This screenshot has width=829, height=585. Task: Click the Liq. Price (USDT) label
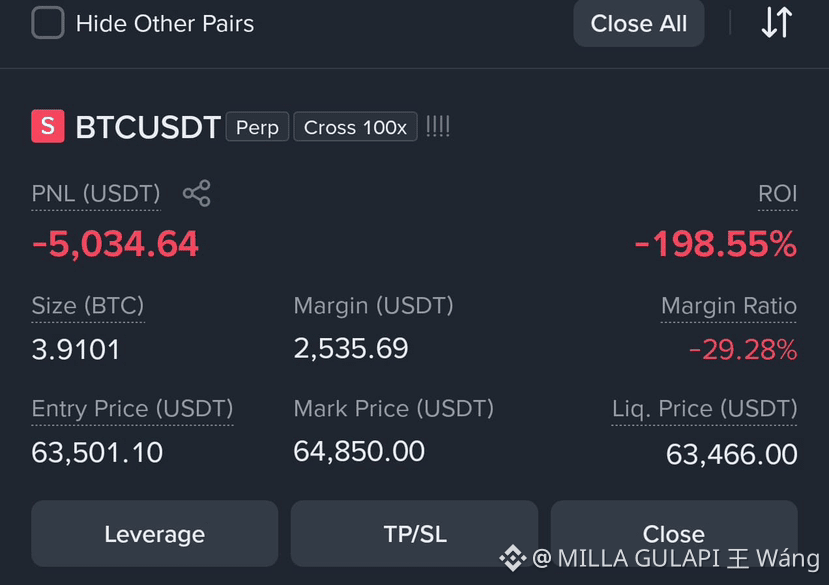click(x=704, y=409)
